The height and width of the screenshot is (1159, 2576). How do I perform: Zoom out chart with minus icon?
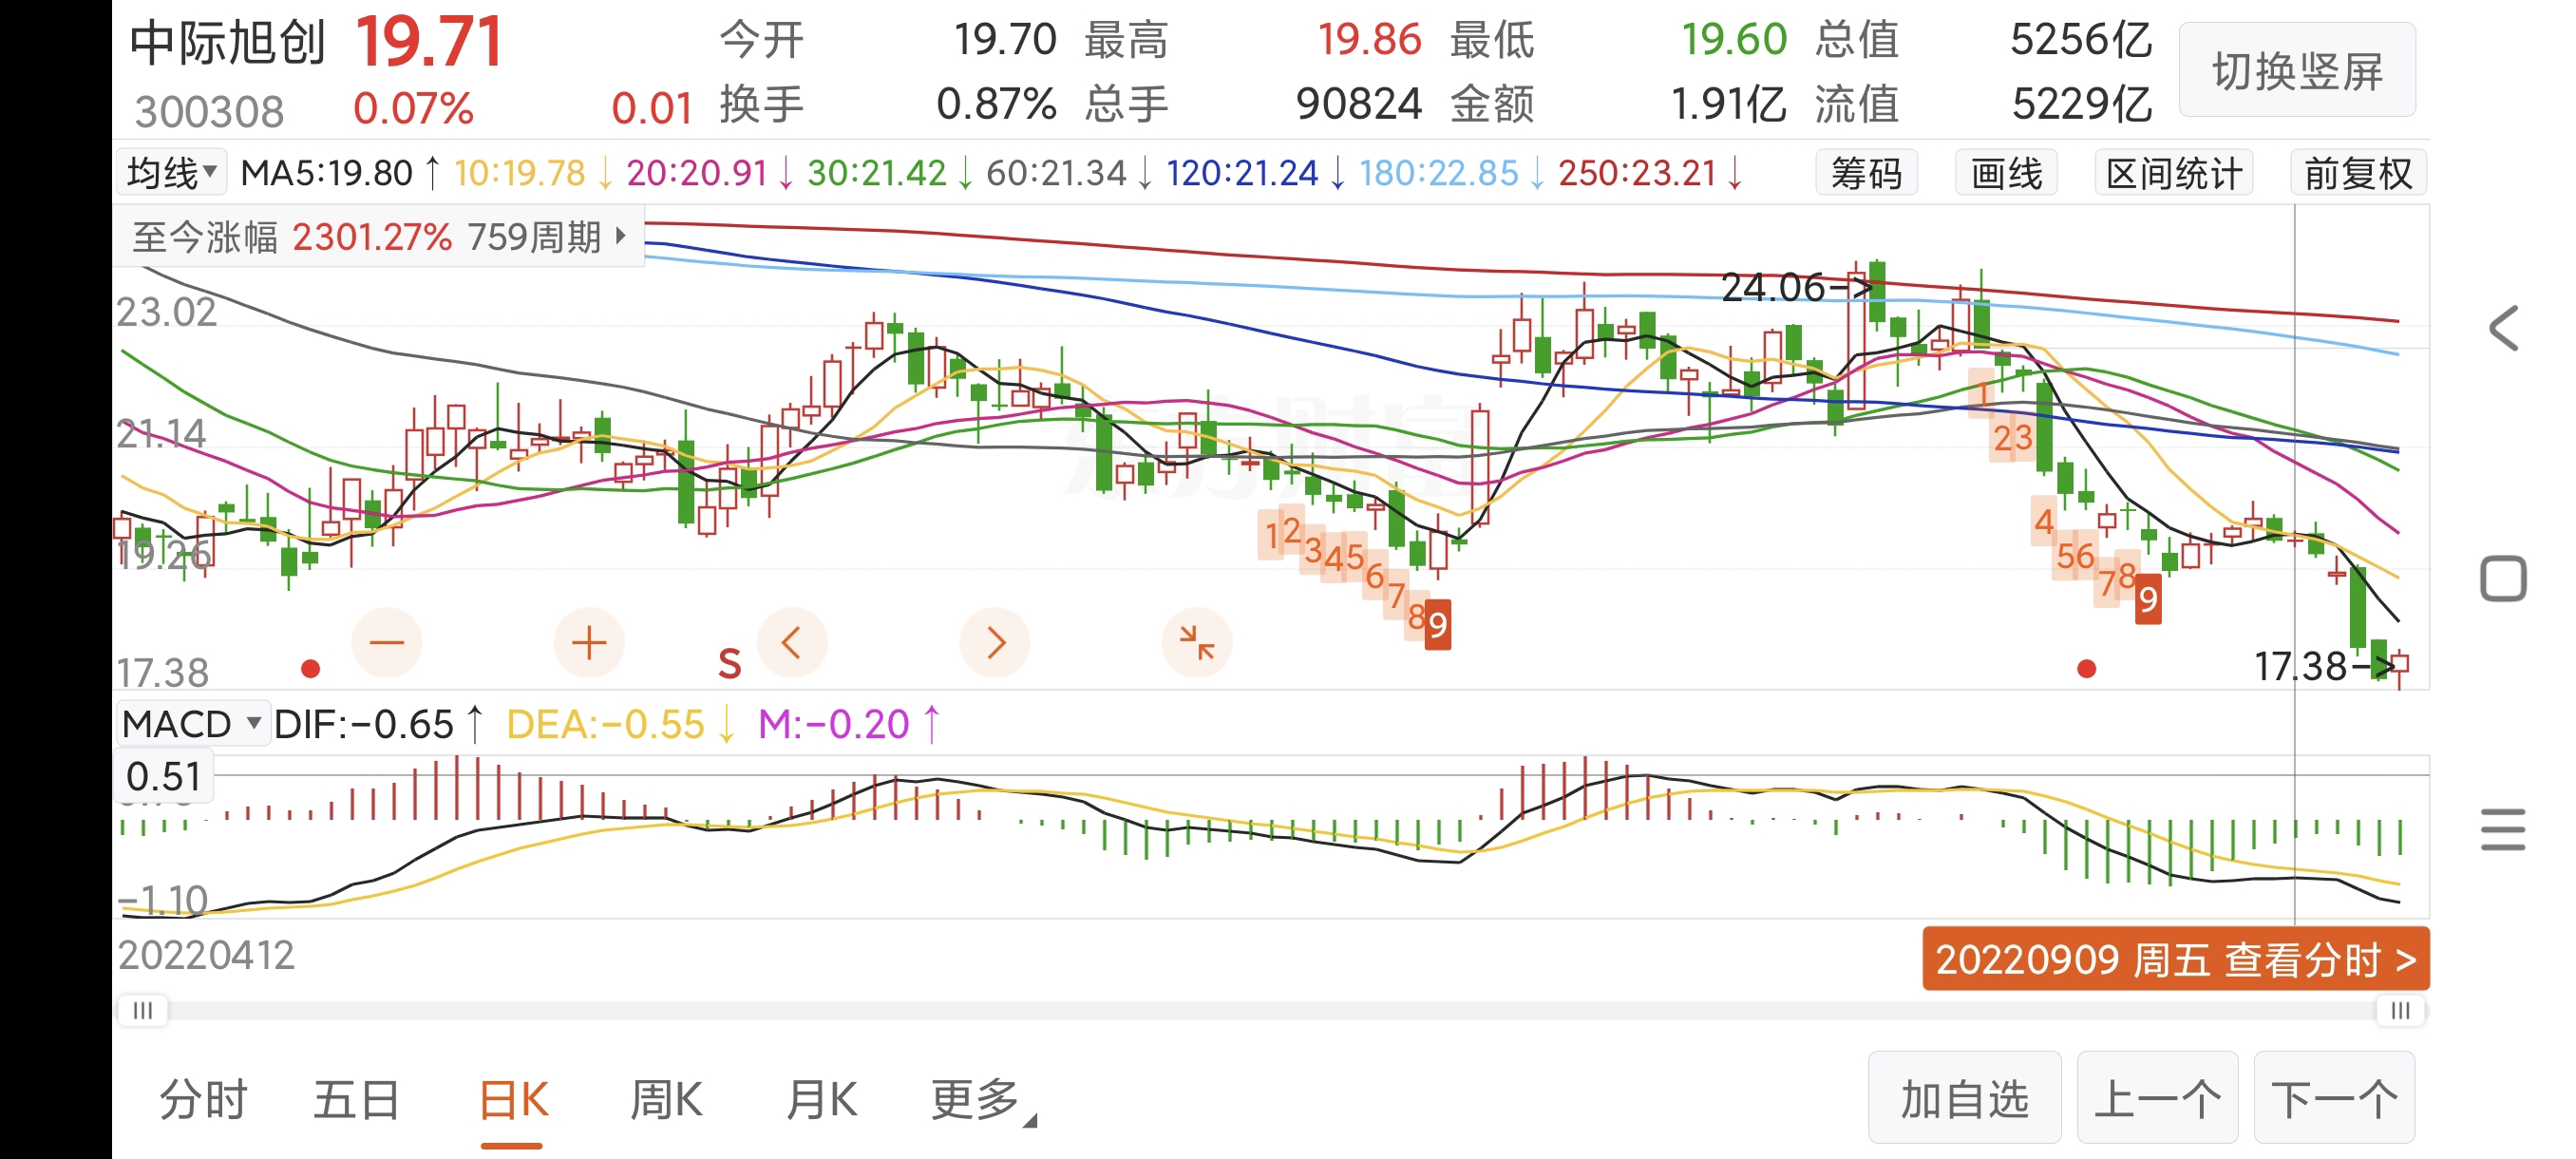pos(387,642)
